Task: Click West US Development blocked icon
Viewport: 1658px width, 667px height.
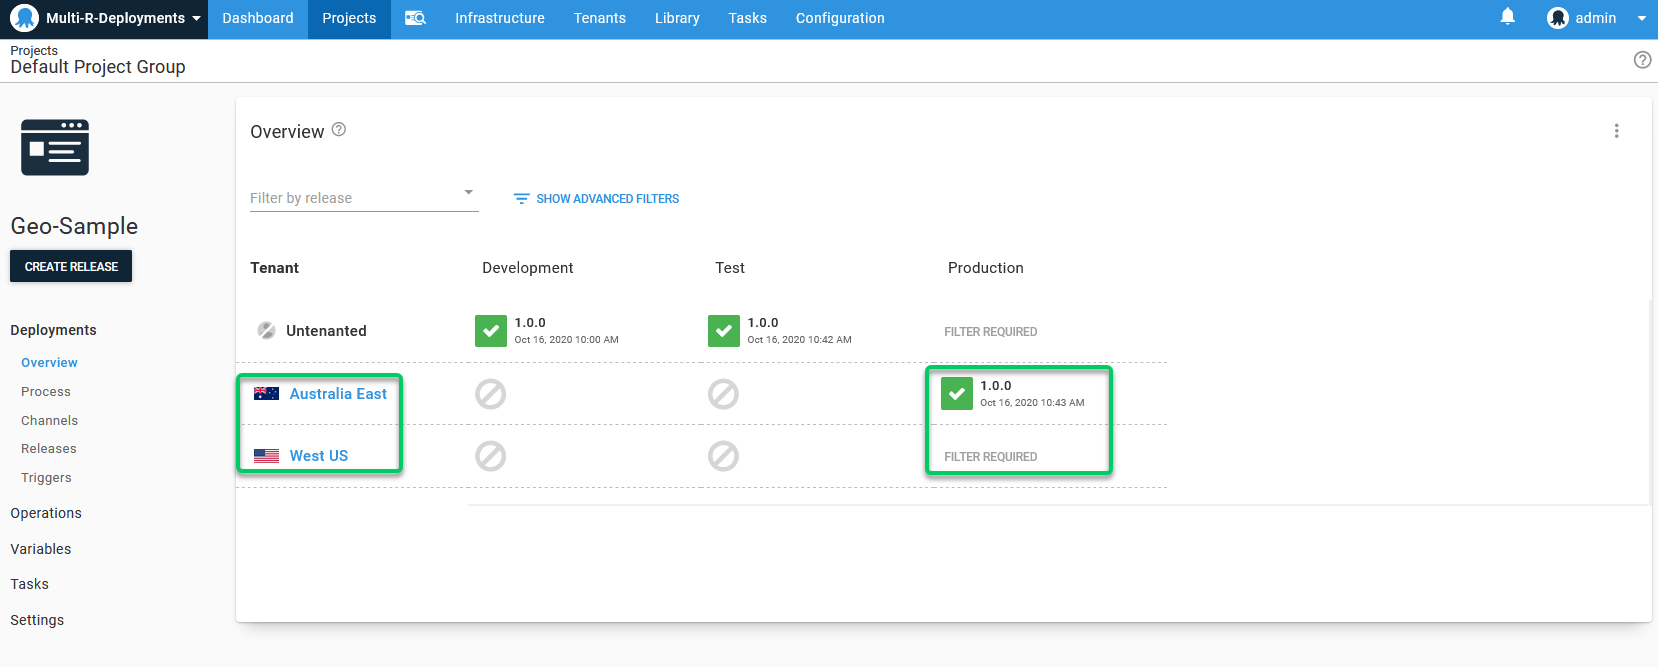Action: coord(491,457)
